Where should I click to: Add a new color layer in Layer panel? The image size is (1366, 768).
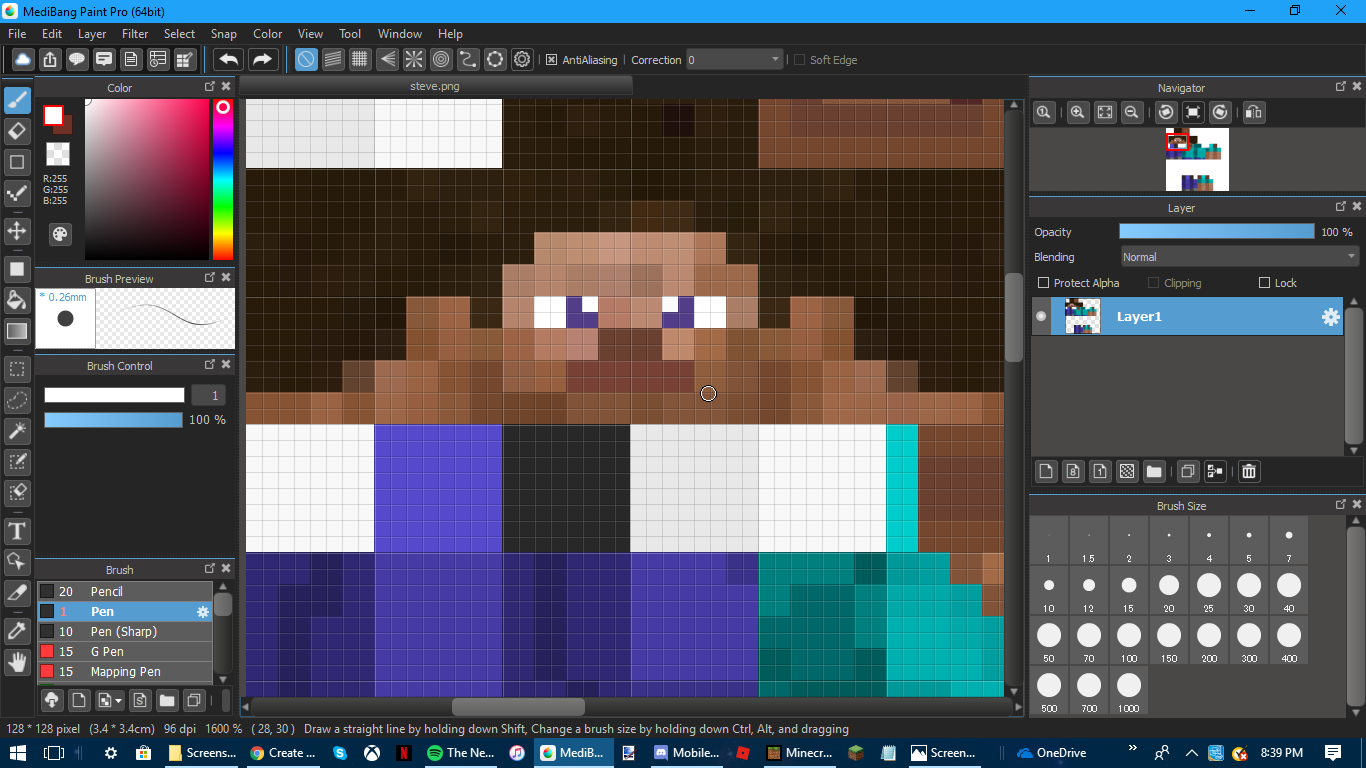coord(1046,471)
